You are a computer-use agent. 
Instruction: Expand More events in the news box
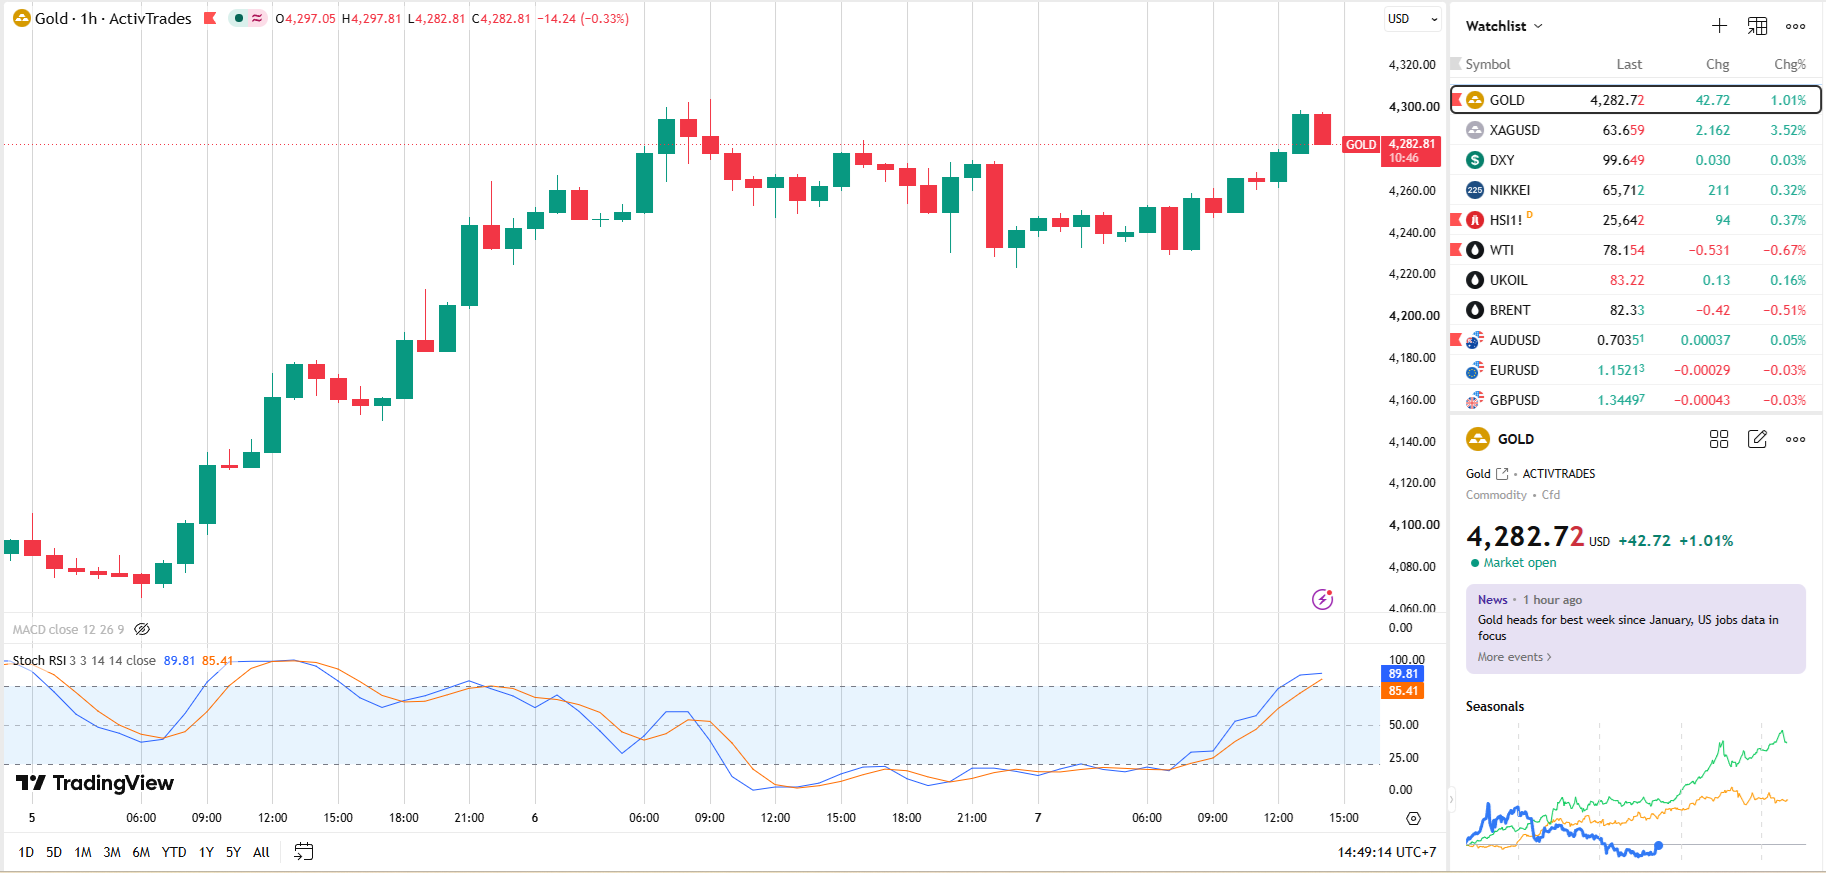click(1514, 657)
